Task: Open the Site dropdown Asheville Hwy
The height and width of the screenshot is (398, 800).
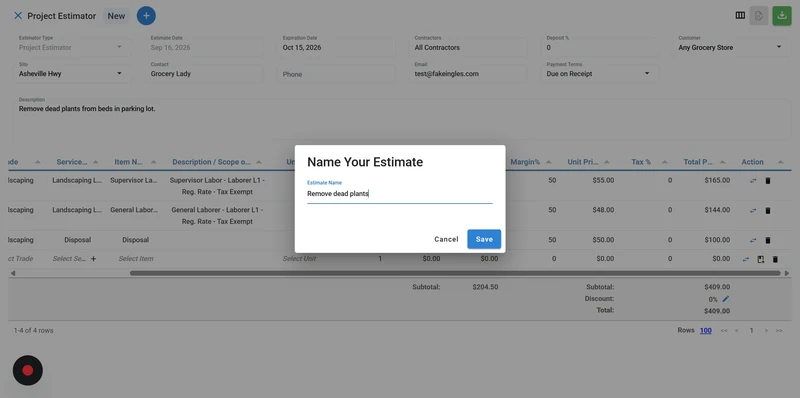Action: tap(71, 73)
